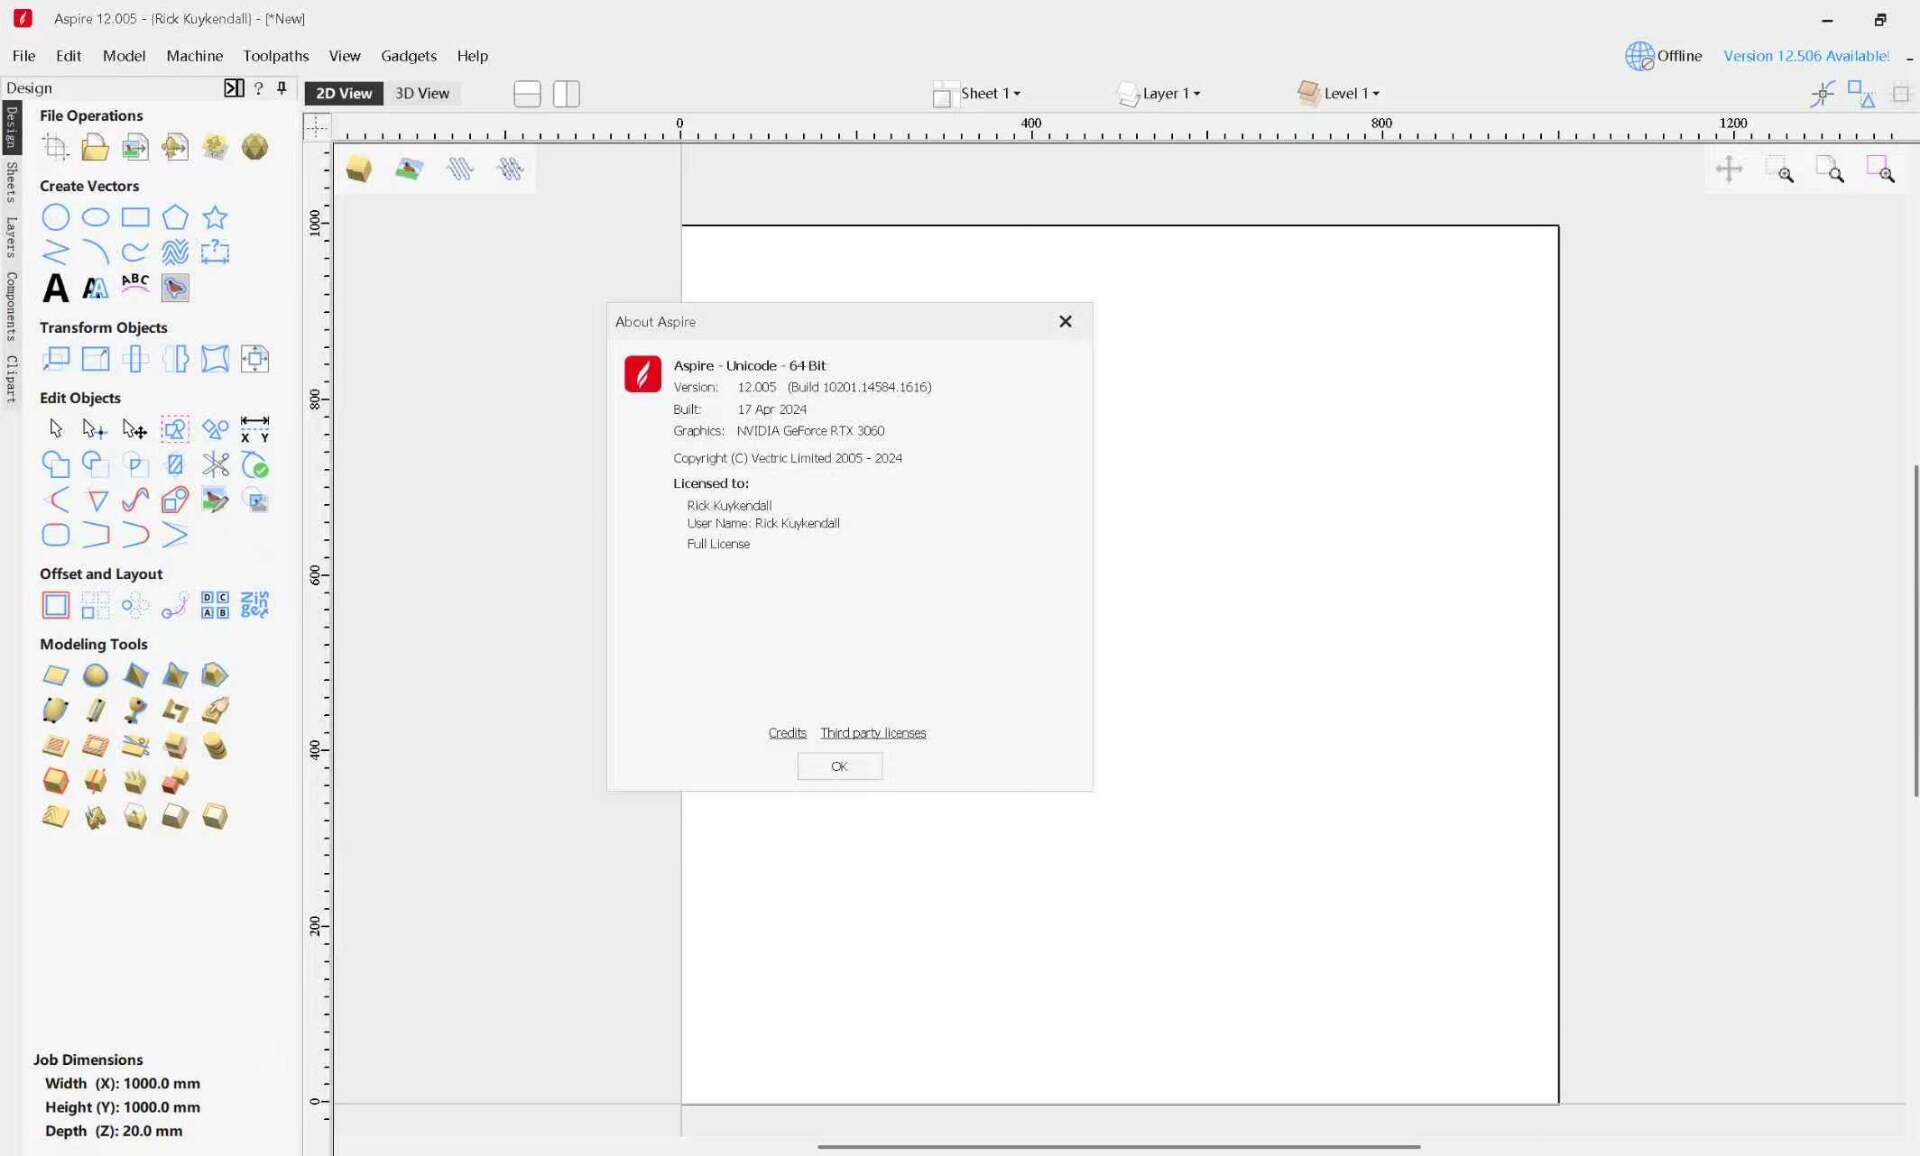Open the Draw Text tool (large A)

coord(56,288)
